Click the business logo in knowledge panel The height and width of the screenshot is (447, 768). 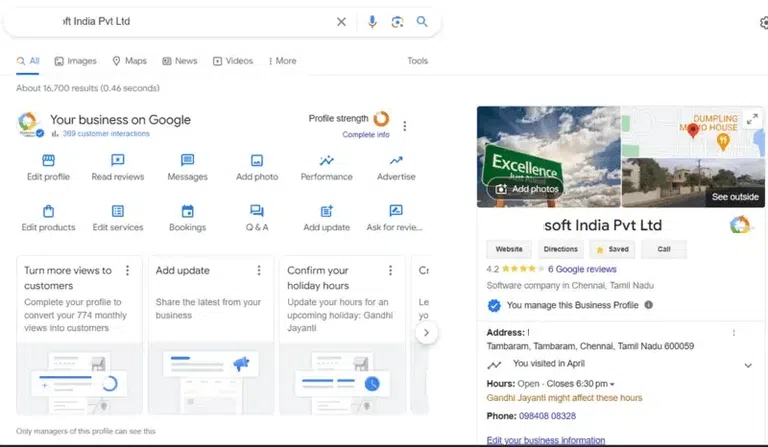click(740, 225)
